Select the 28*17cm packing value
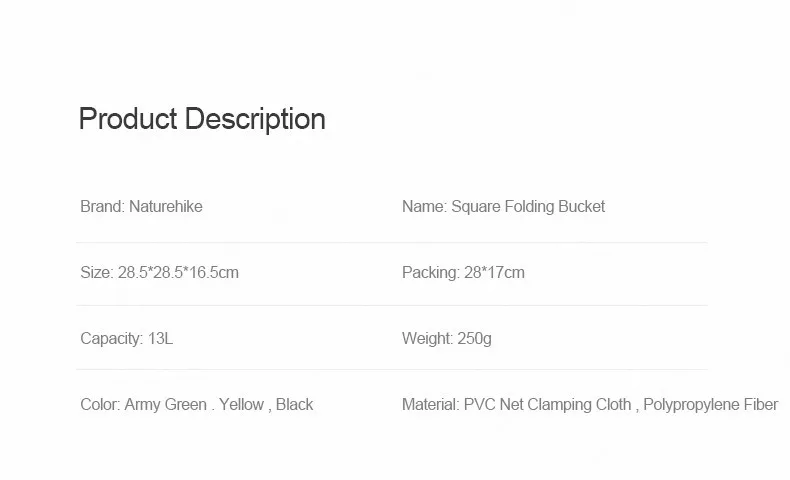Viewport: 790px width, 480px height. [494, 273]
